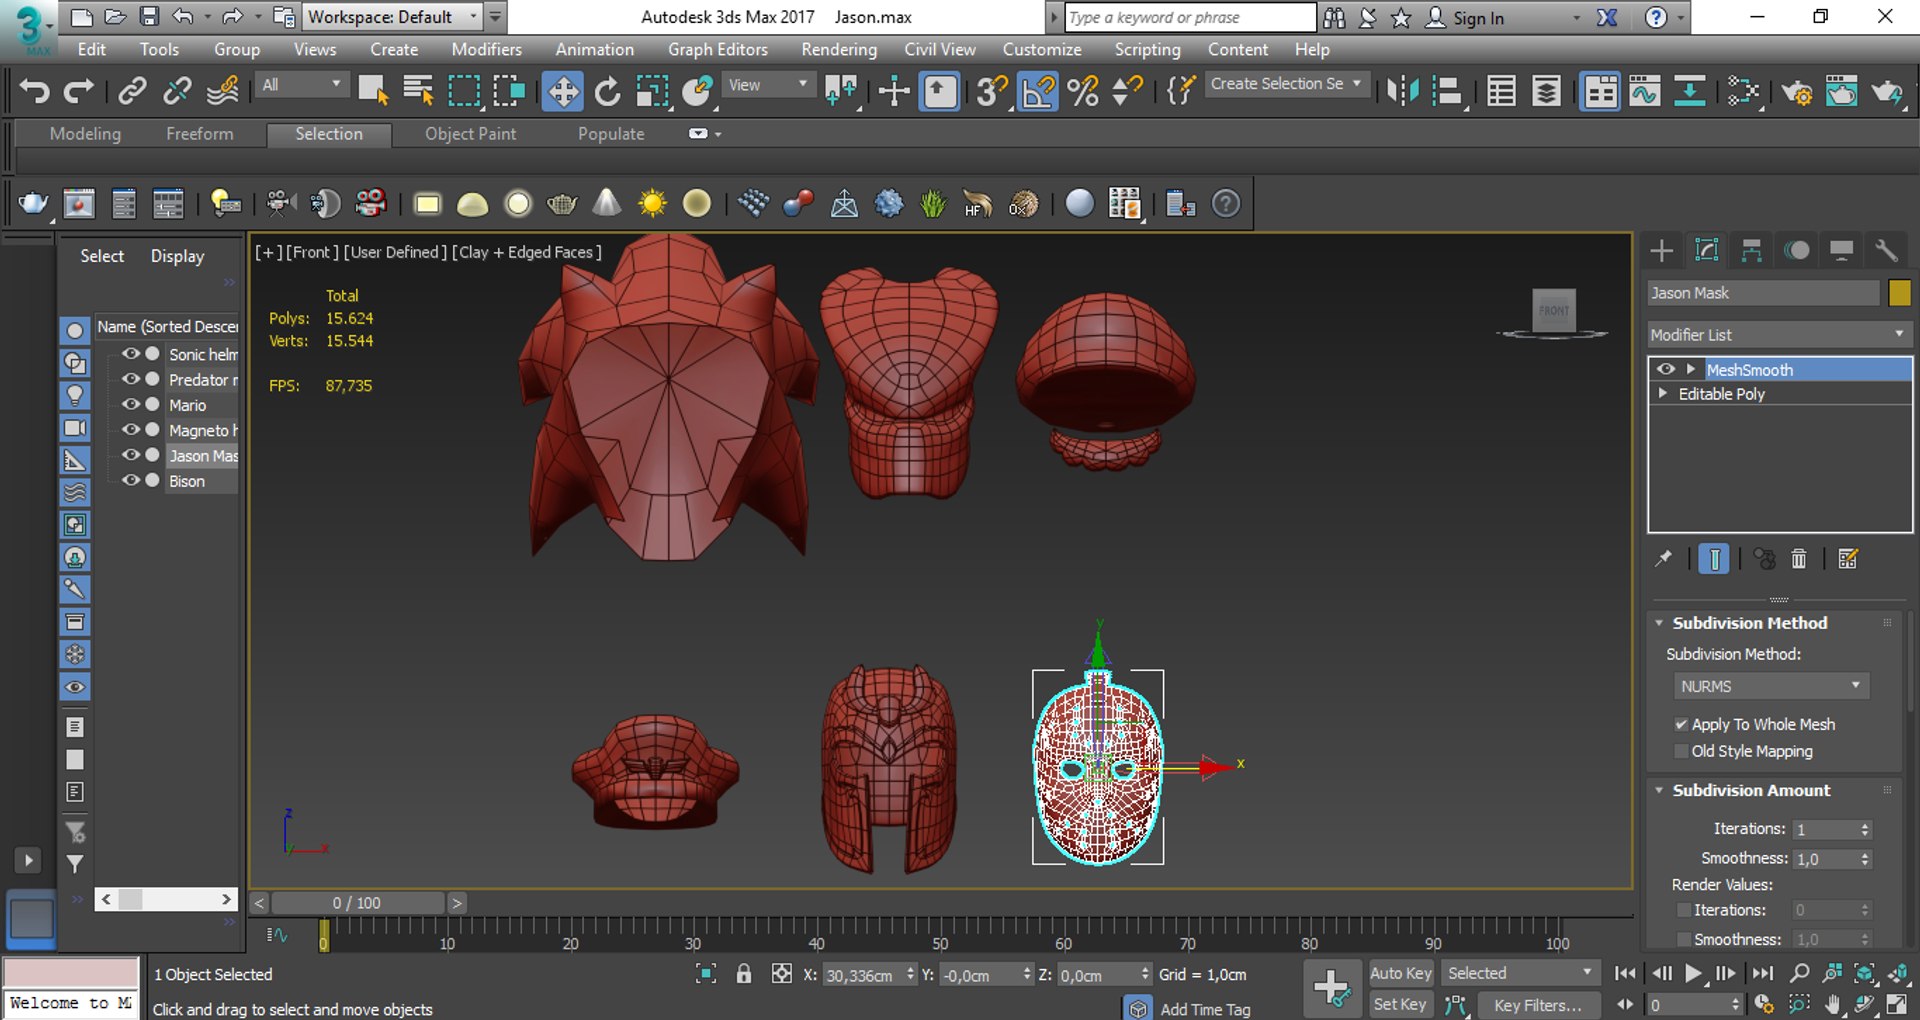Click the Undo arrow in main toolbar
1920x1020 pixels.
tap(35, 92)
